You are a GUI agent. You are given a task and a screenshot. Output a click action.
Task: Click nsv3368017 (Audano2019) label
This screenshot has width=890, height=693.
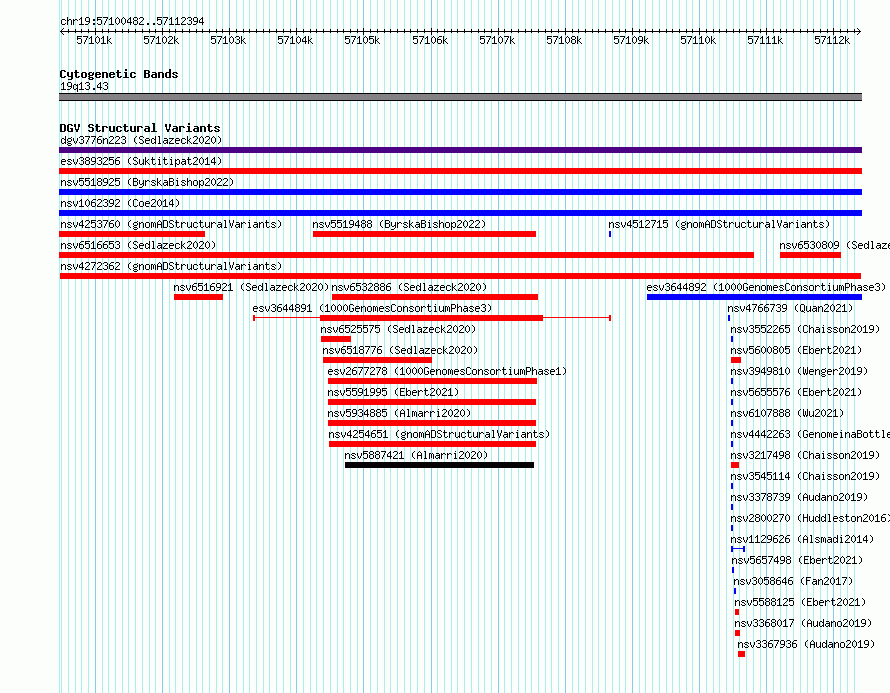pyautogui.click(x=803, y=623)
